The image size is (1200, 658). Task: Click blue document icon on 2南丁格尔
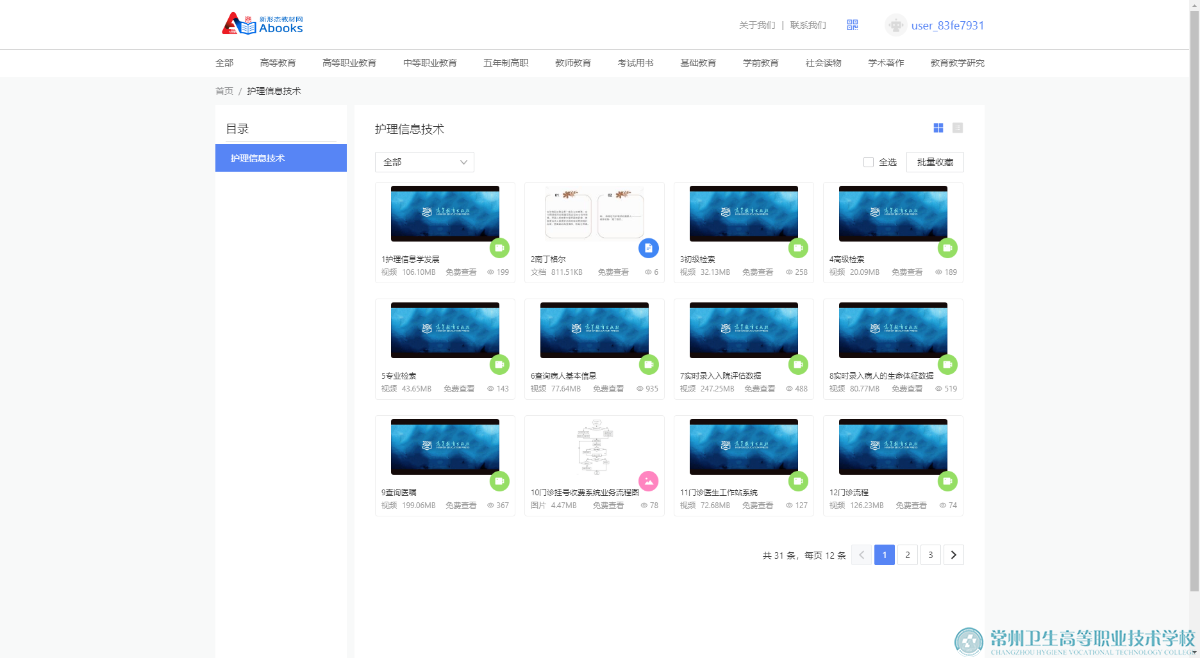click(648, 248)
